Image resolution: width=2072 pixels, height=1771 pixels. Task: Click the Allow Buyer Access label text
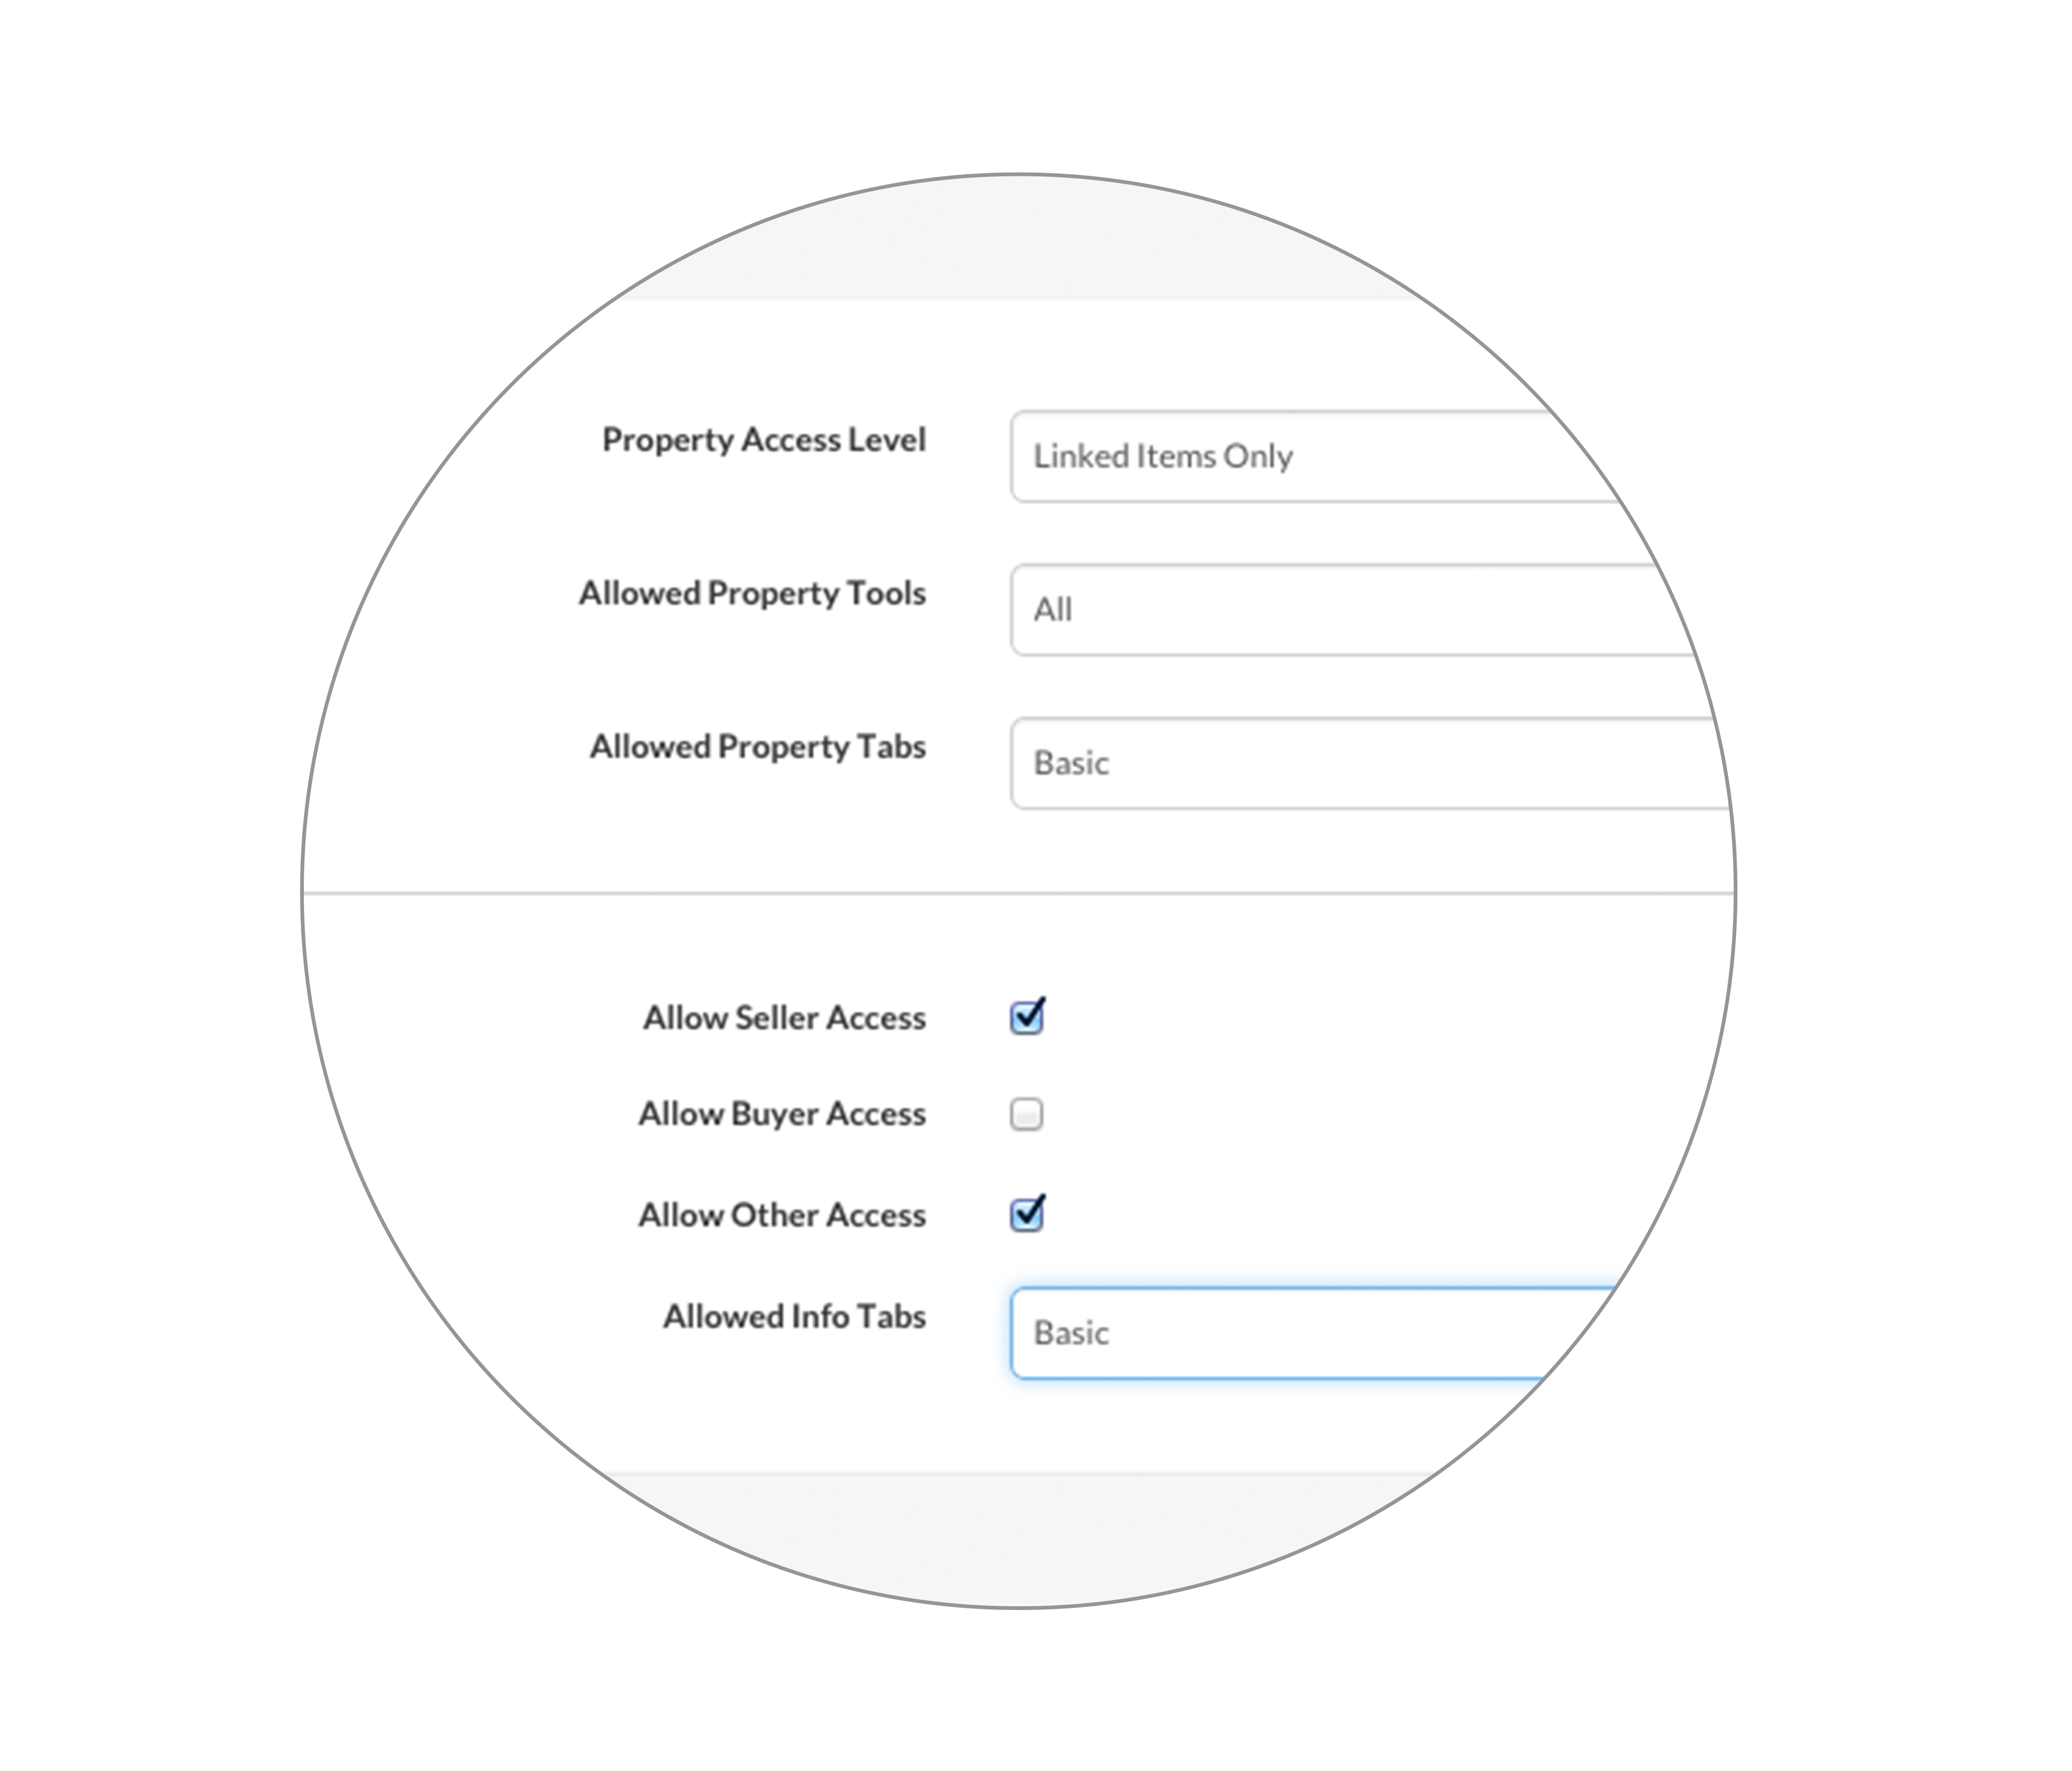click(x=783, y=1114)
